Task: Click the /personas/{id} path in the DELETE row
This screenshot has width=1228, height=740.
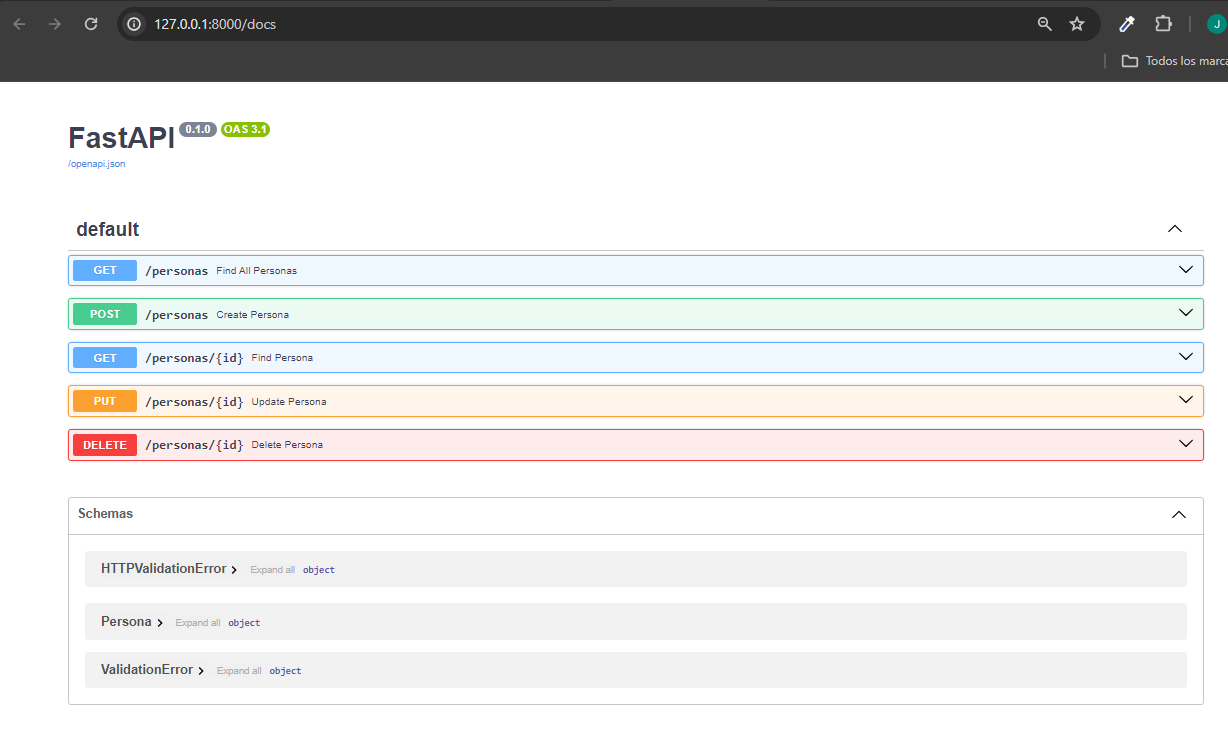Action: point(194,445)
